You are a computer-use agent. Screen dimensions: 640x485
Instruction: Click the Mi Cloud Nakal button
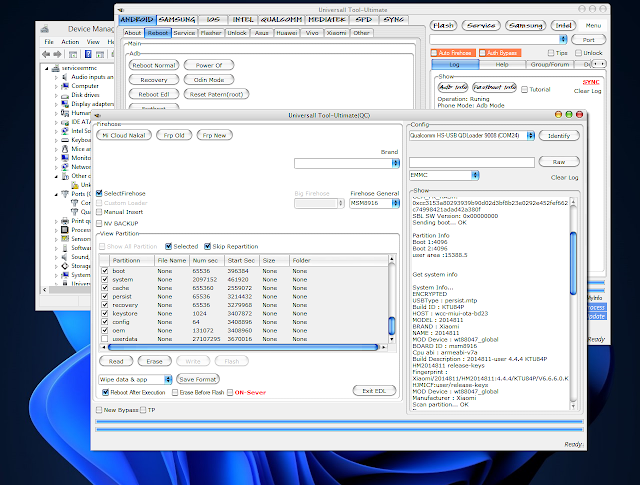pyautogui.click(x=124, y=135)
